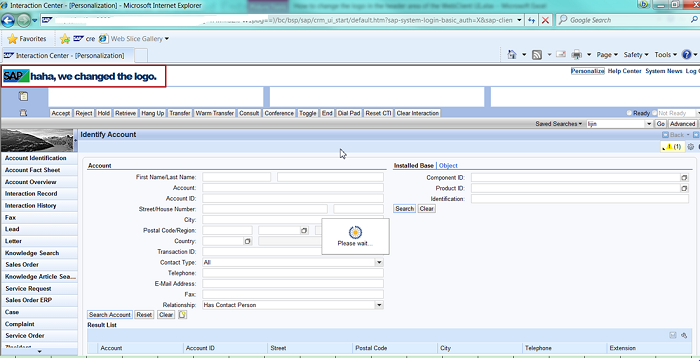Click the Stop loading X icon
Viewport: 700px width, 361px height.
coord(545,20)
